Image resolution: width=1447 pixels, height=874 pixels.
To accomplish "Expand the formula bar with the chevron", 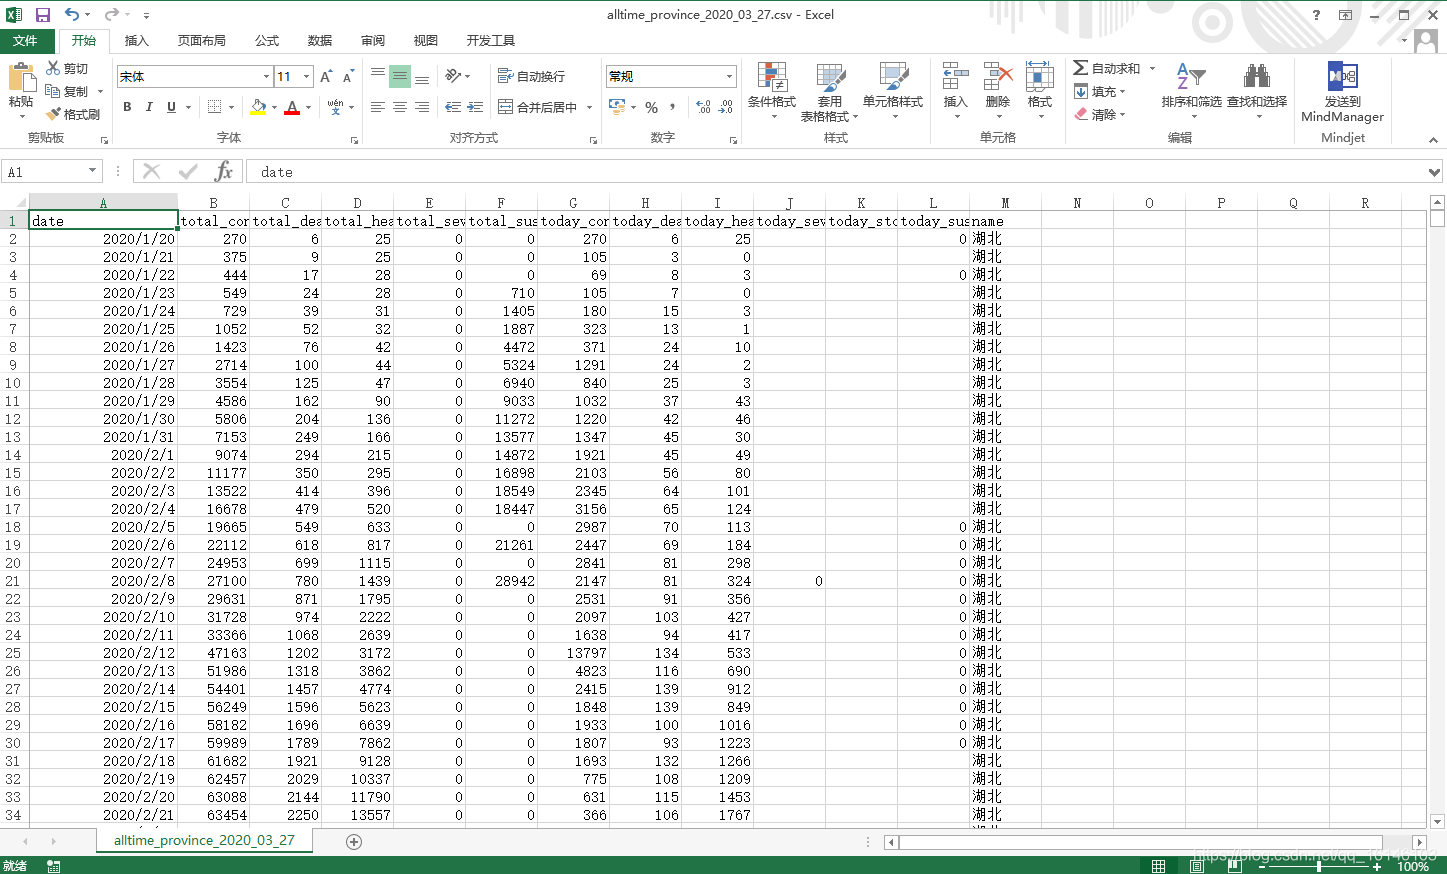I will [1435, 172].
